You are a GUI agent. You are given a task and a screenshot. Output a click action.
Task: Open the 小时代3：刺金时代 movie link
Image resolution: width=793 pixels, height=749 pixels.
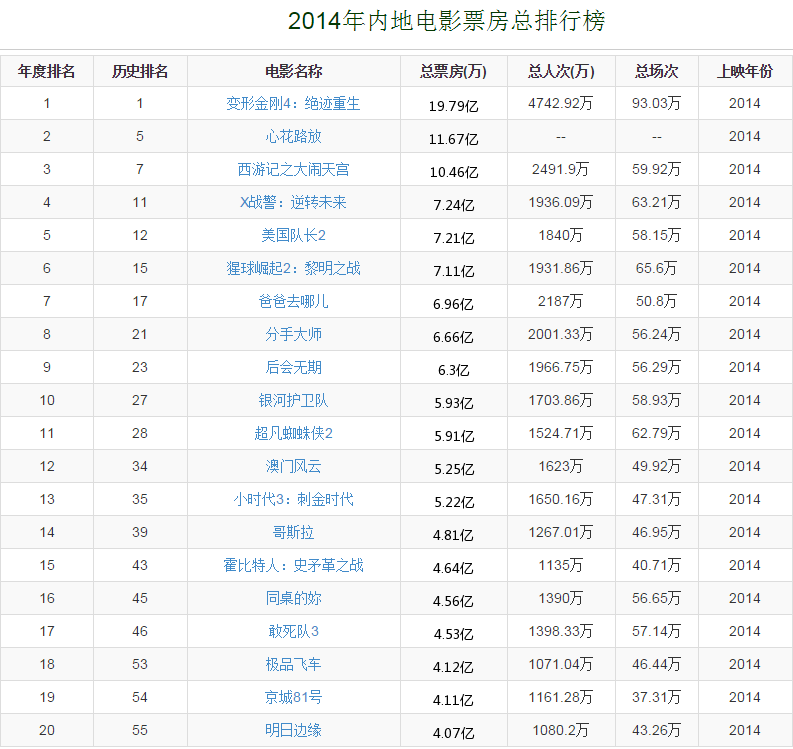293,499
